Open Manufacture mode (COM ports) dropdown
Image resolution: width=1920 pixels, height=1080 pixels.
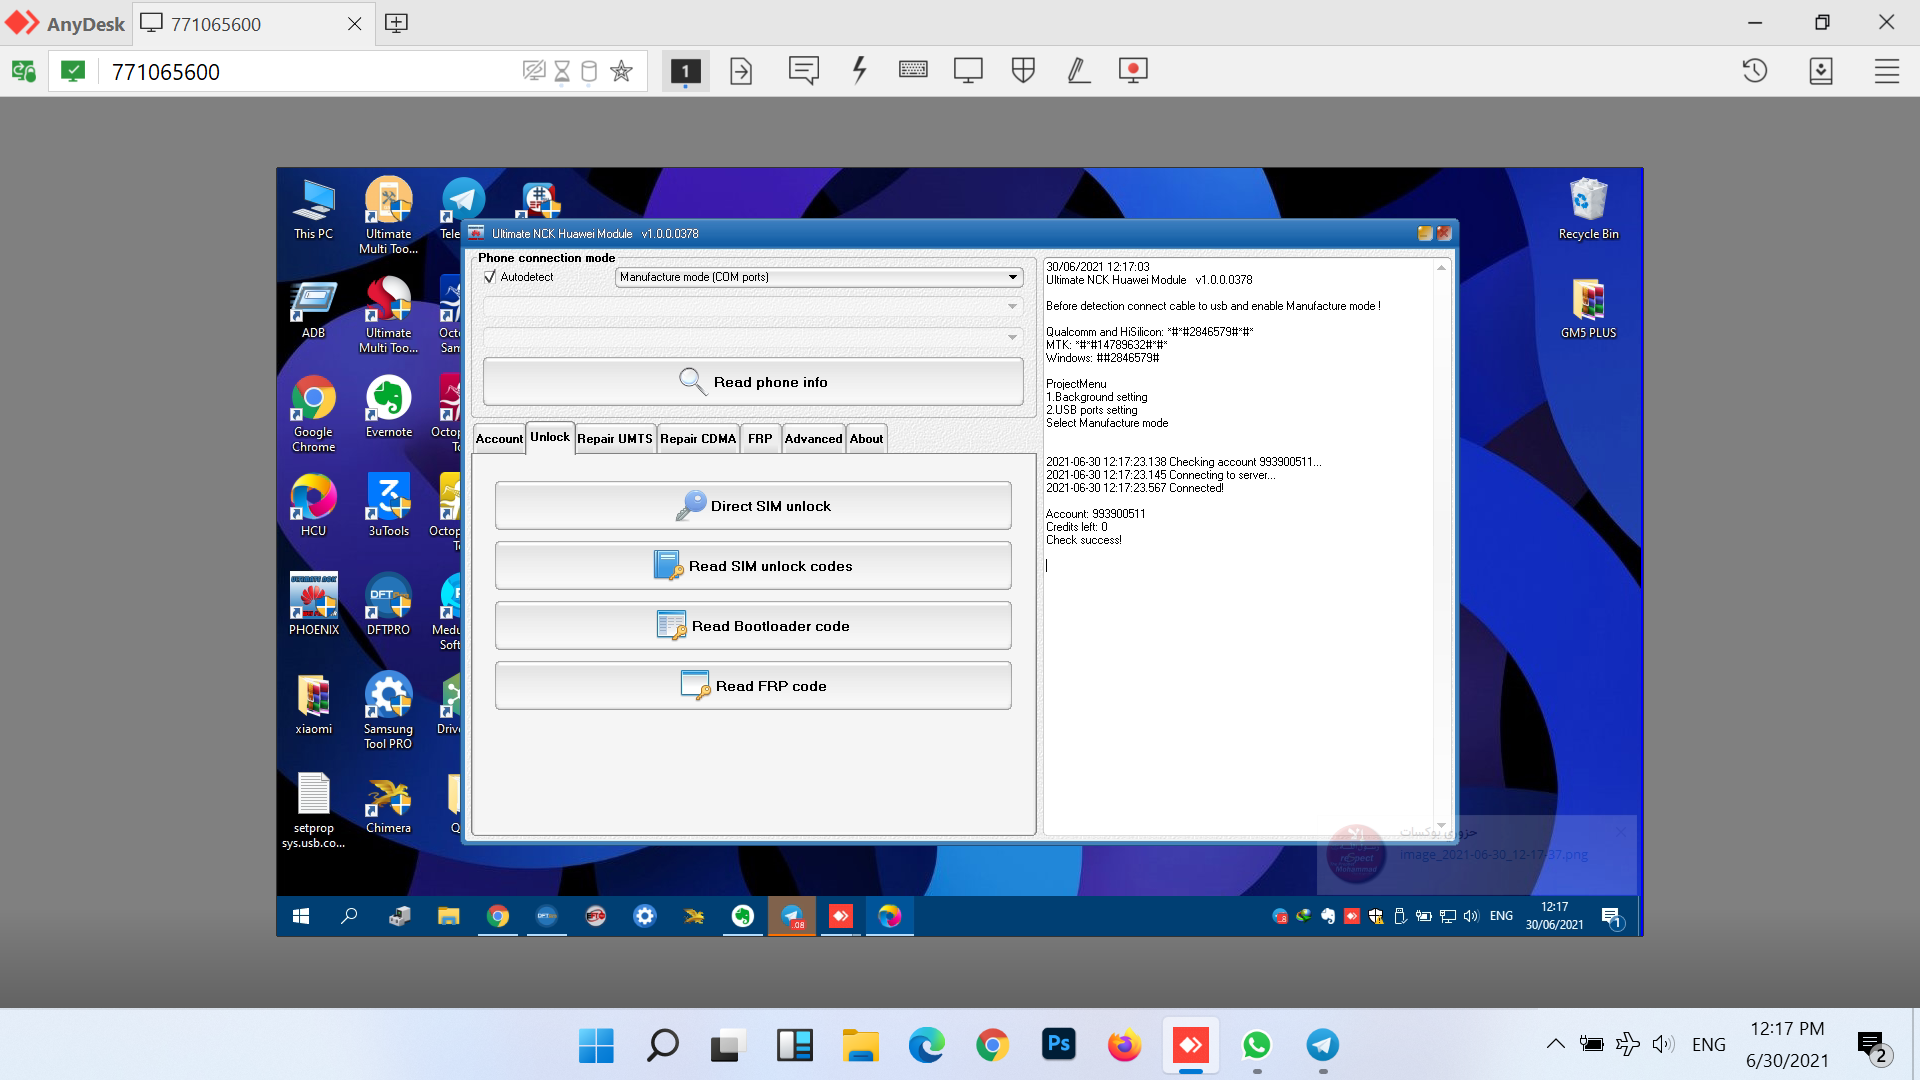[818, 277]
